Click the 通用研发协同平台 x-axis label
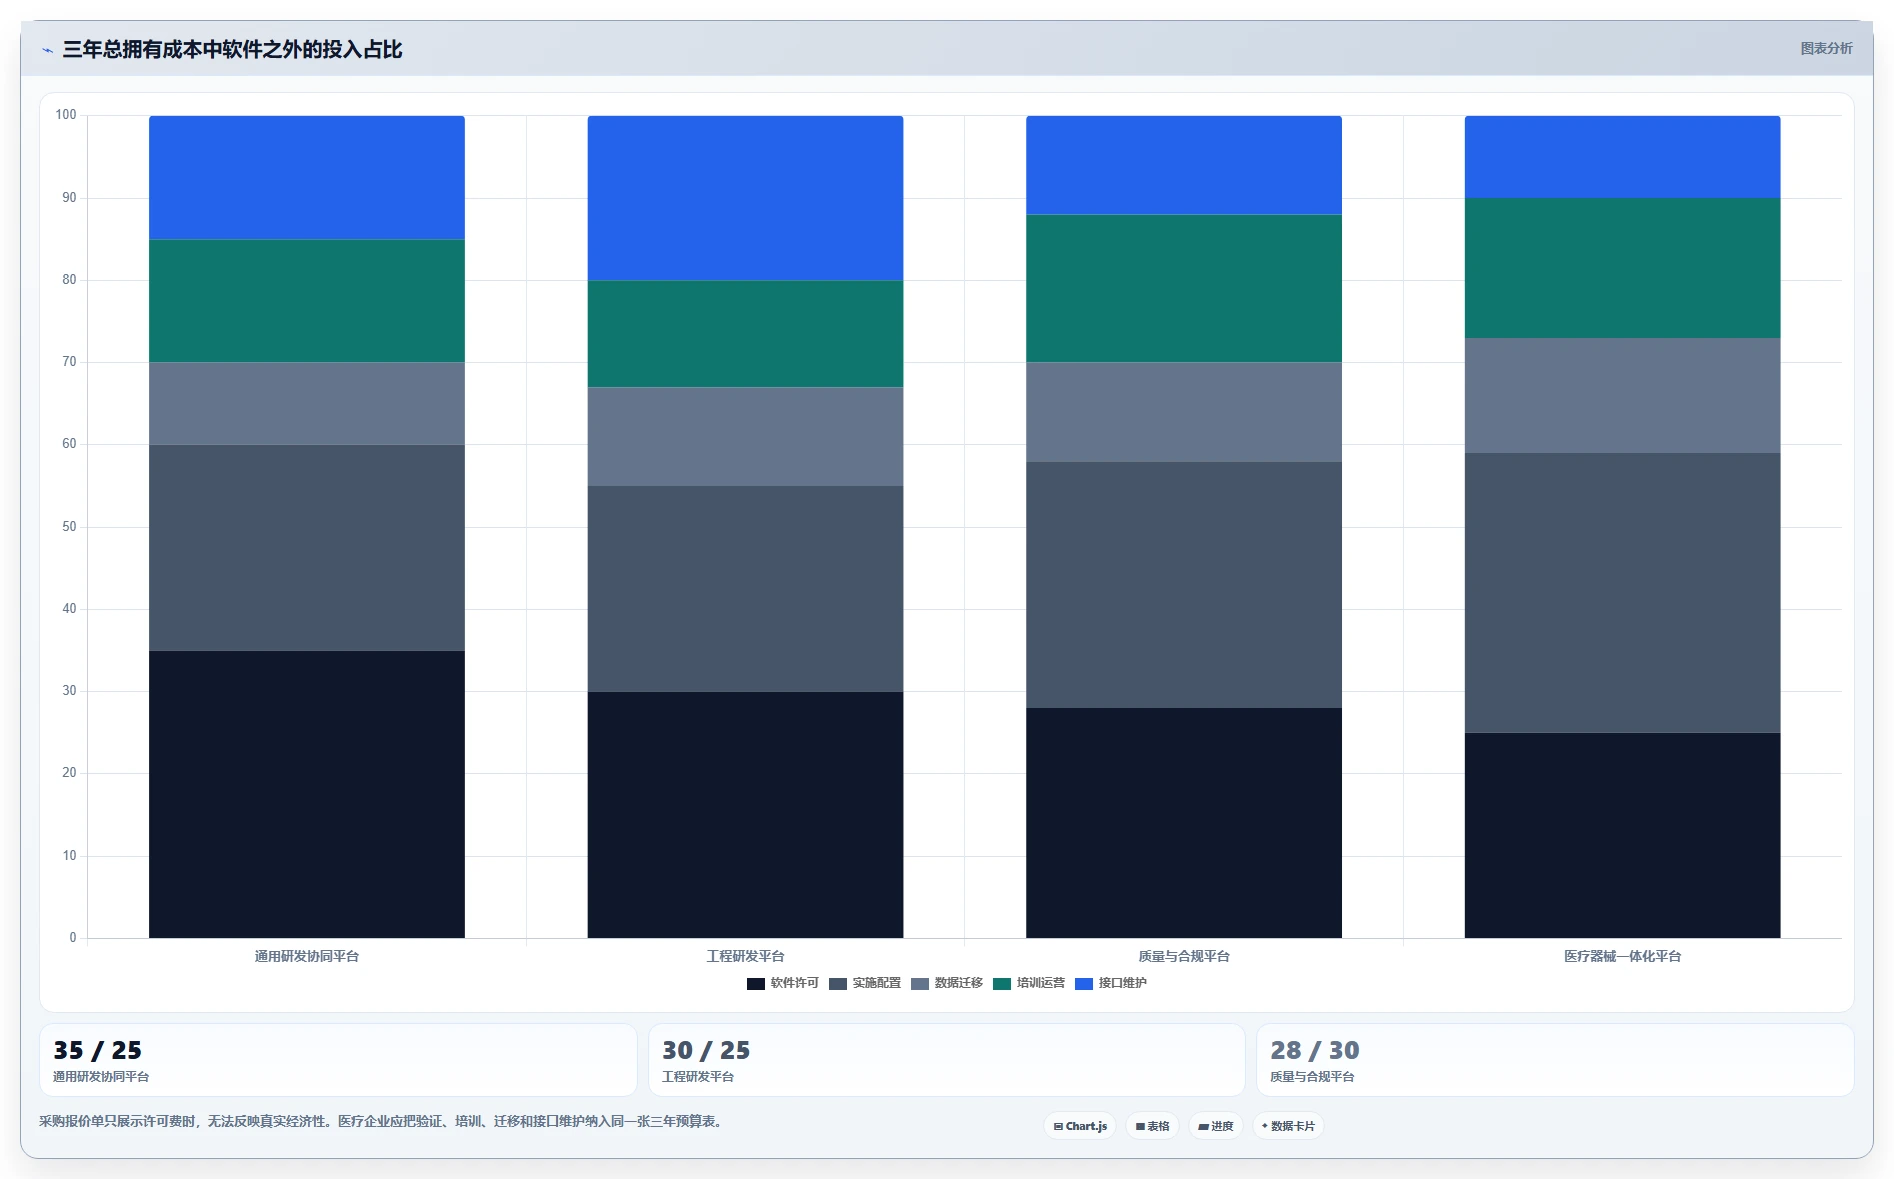 [x=307, y=956]
